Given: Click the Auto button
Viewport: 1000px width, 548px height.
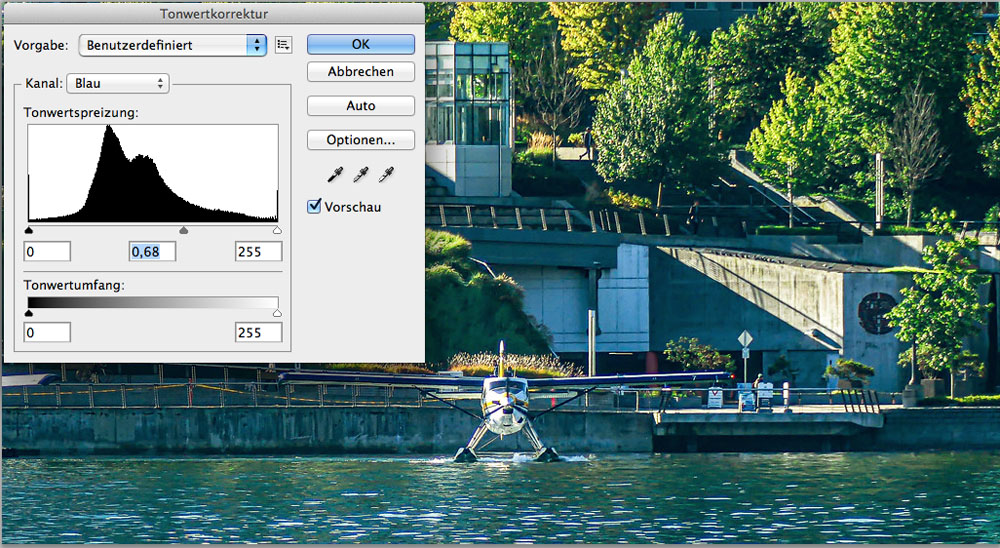Looking at the screenshot, I should click(360, 106).
